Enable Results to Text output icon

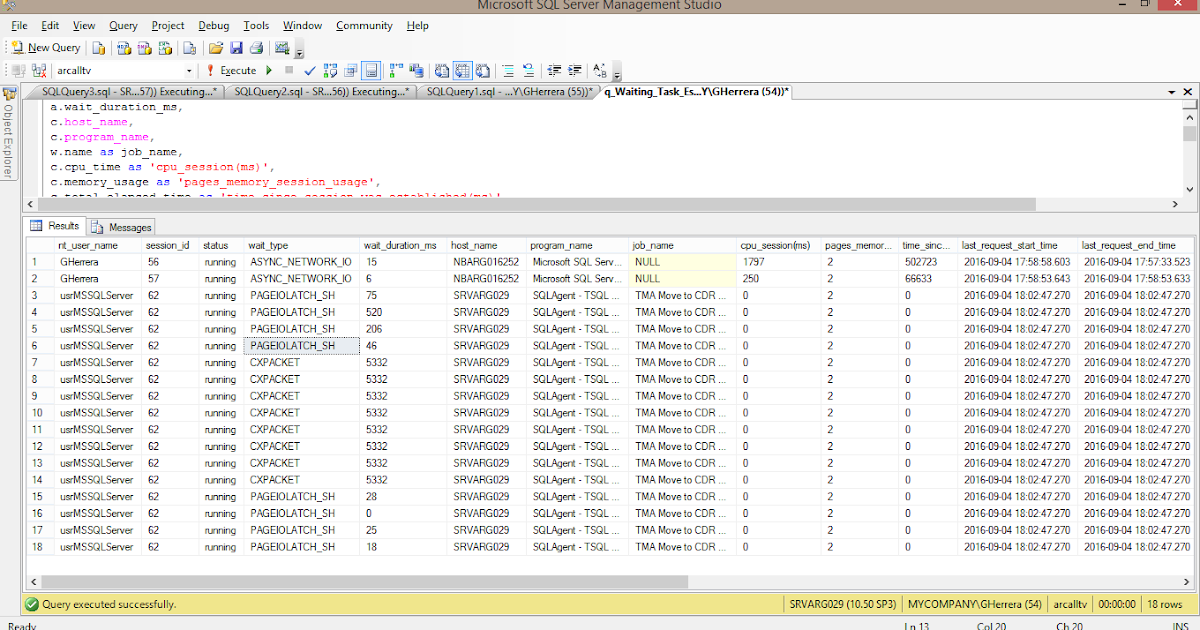(x=441, y=70)
